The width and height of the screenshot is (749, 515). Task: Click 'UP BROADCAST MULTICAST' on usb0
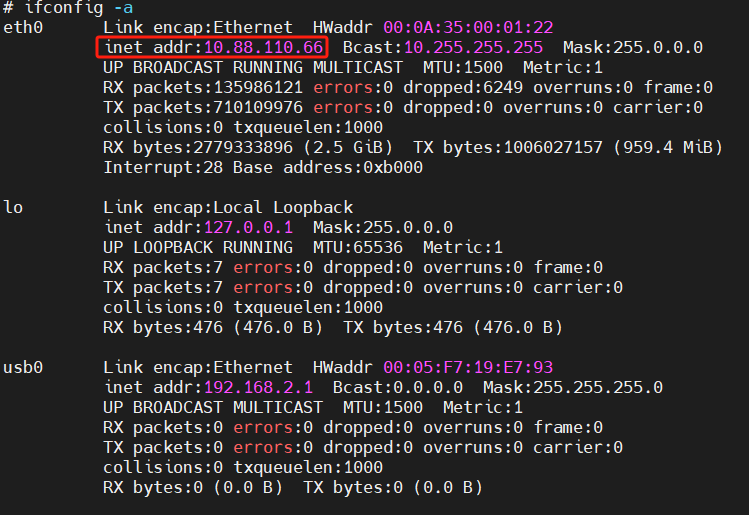point(213,408)
